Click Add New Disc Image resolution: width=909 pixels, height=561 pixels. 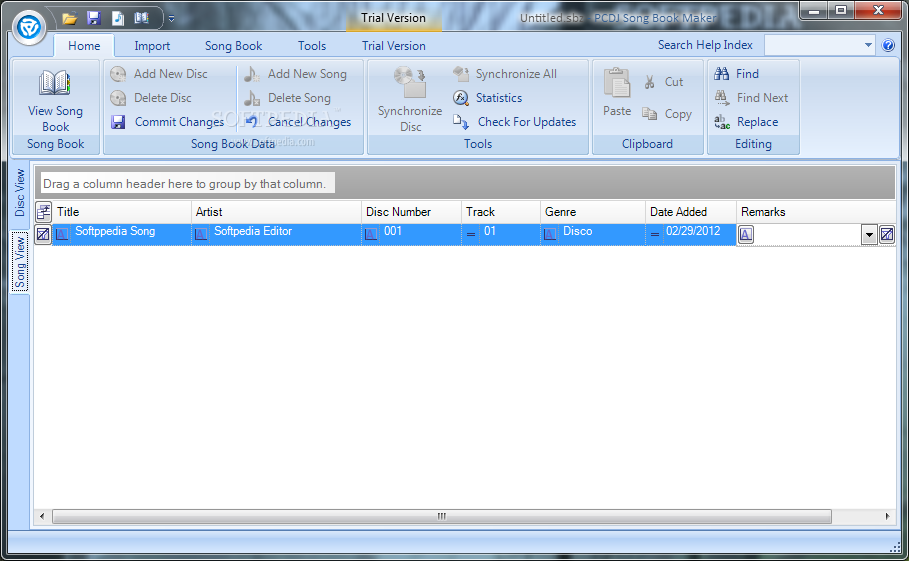pos(159,74)
